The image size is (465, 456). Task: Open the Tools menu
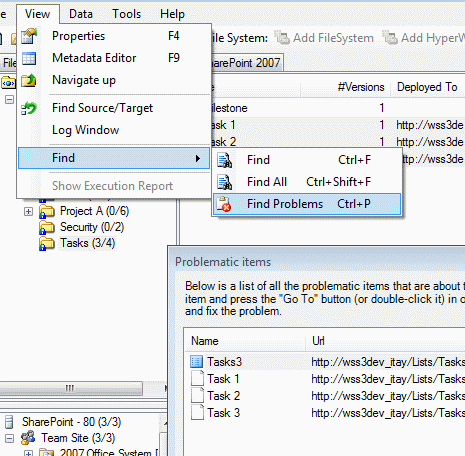click(126, 14)
